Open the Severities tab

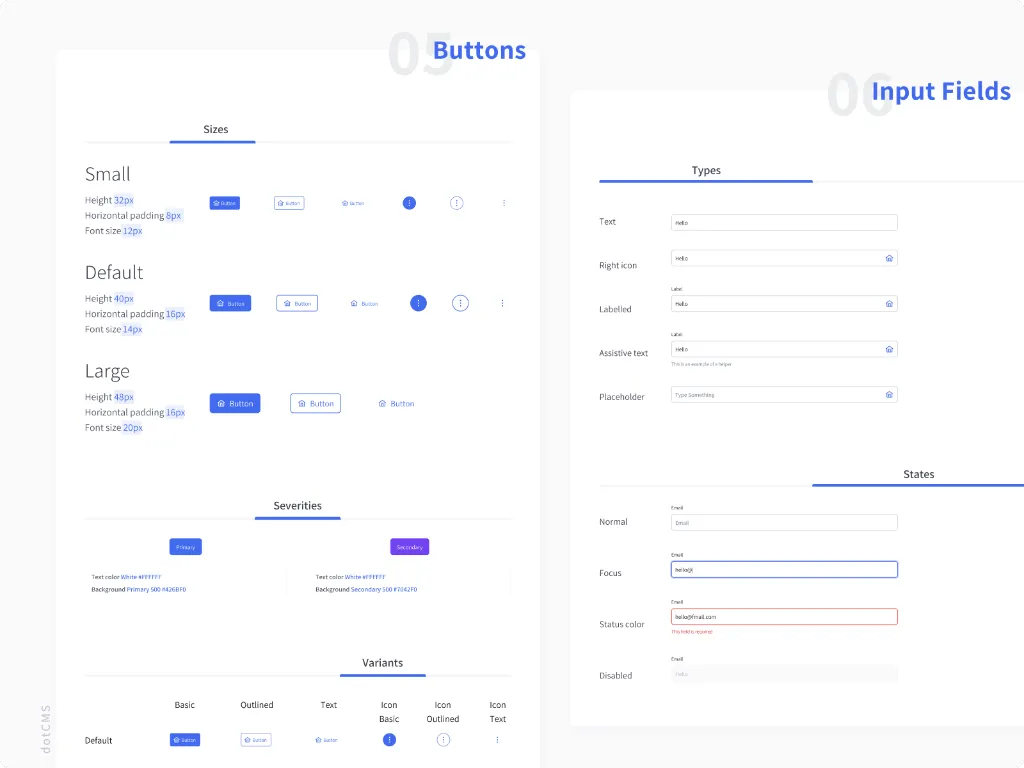pos(297,506)
